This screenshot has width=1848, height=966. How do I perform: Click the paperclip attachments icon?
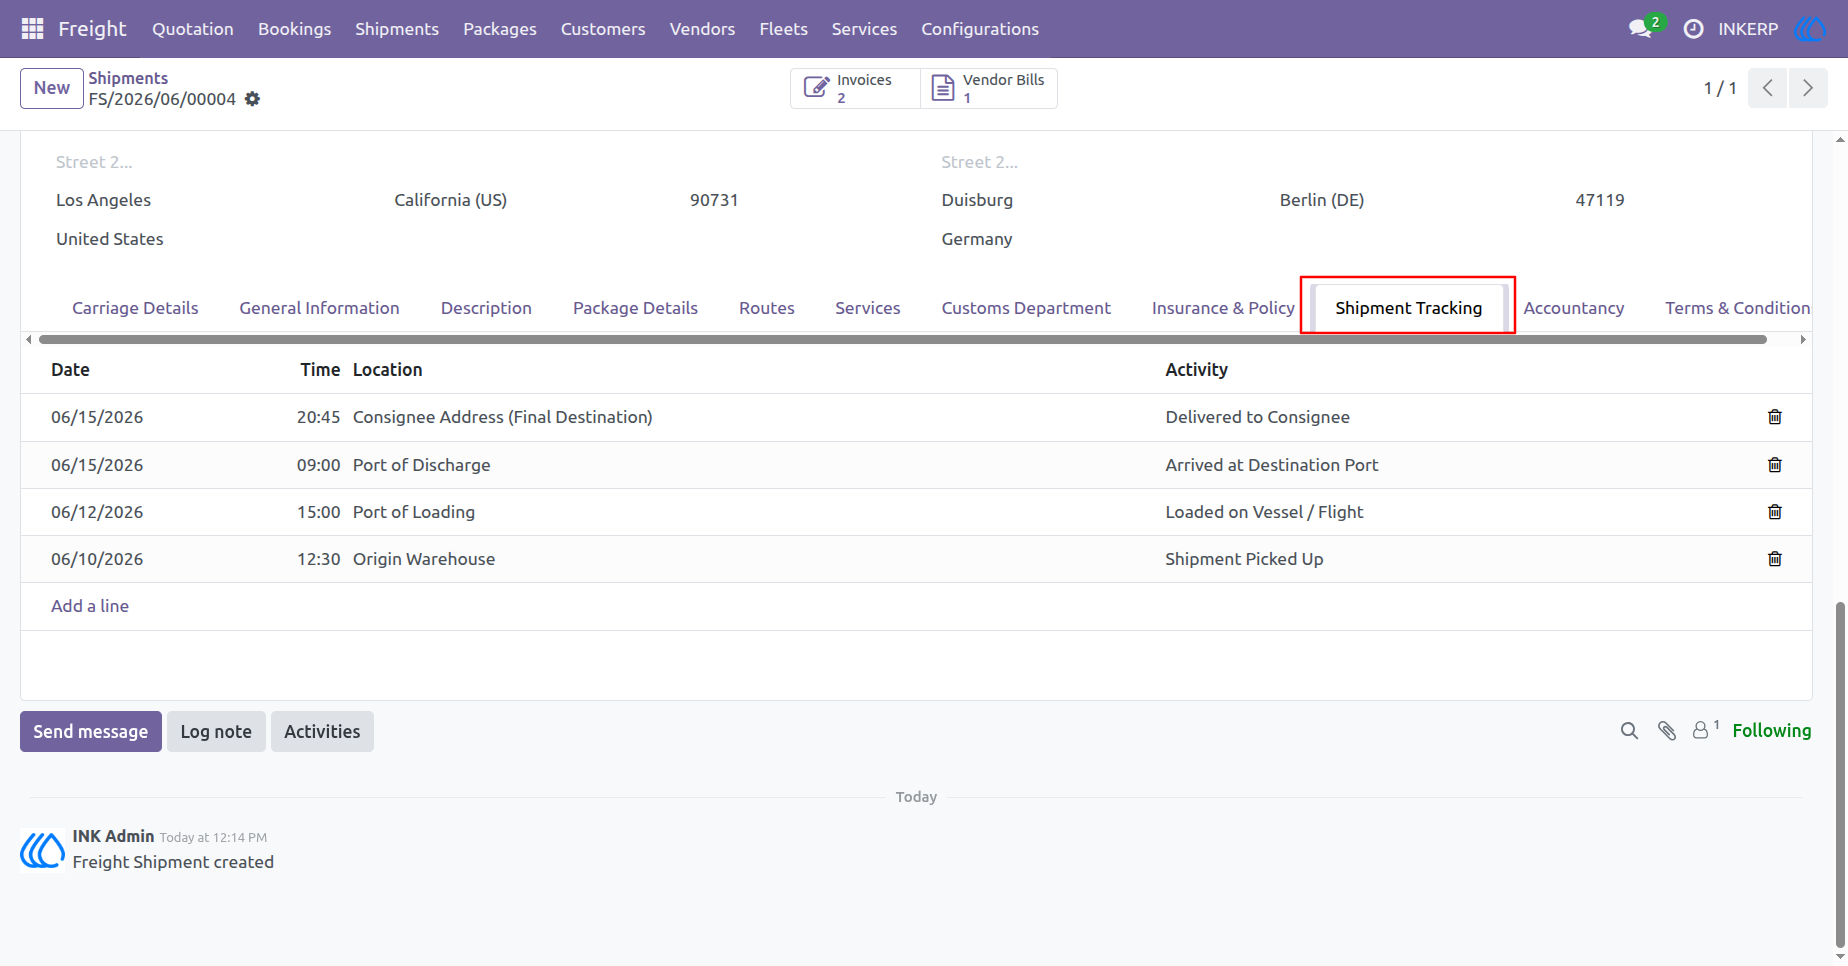[1666, 731]
